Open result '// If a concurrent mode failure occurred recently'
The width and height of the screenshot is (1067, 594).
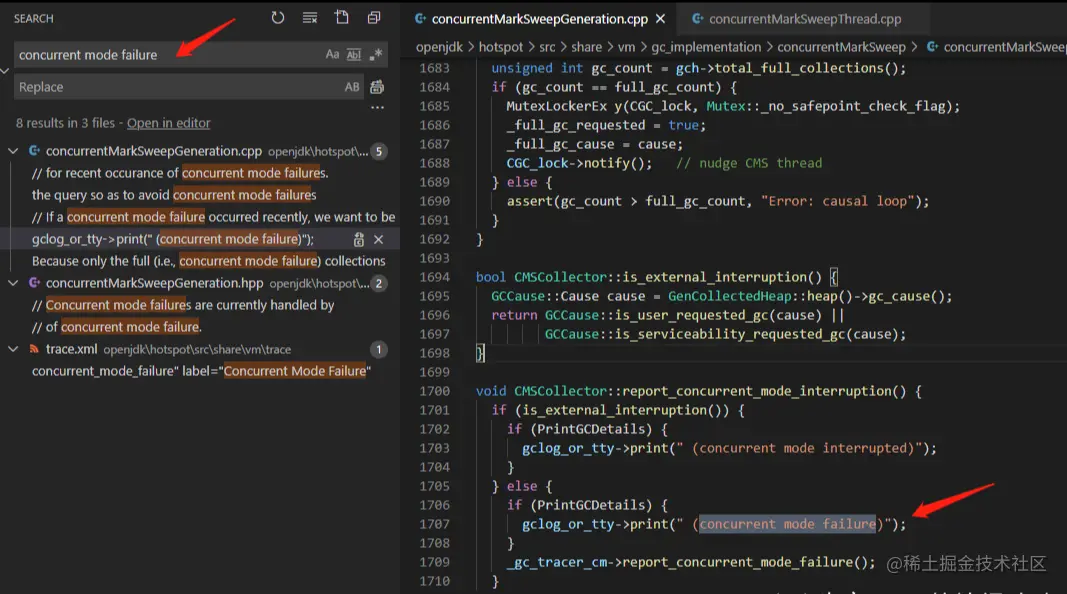coord(213,217)
